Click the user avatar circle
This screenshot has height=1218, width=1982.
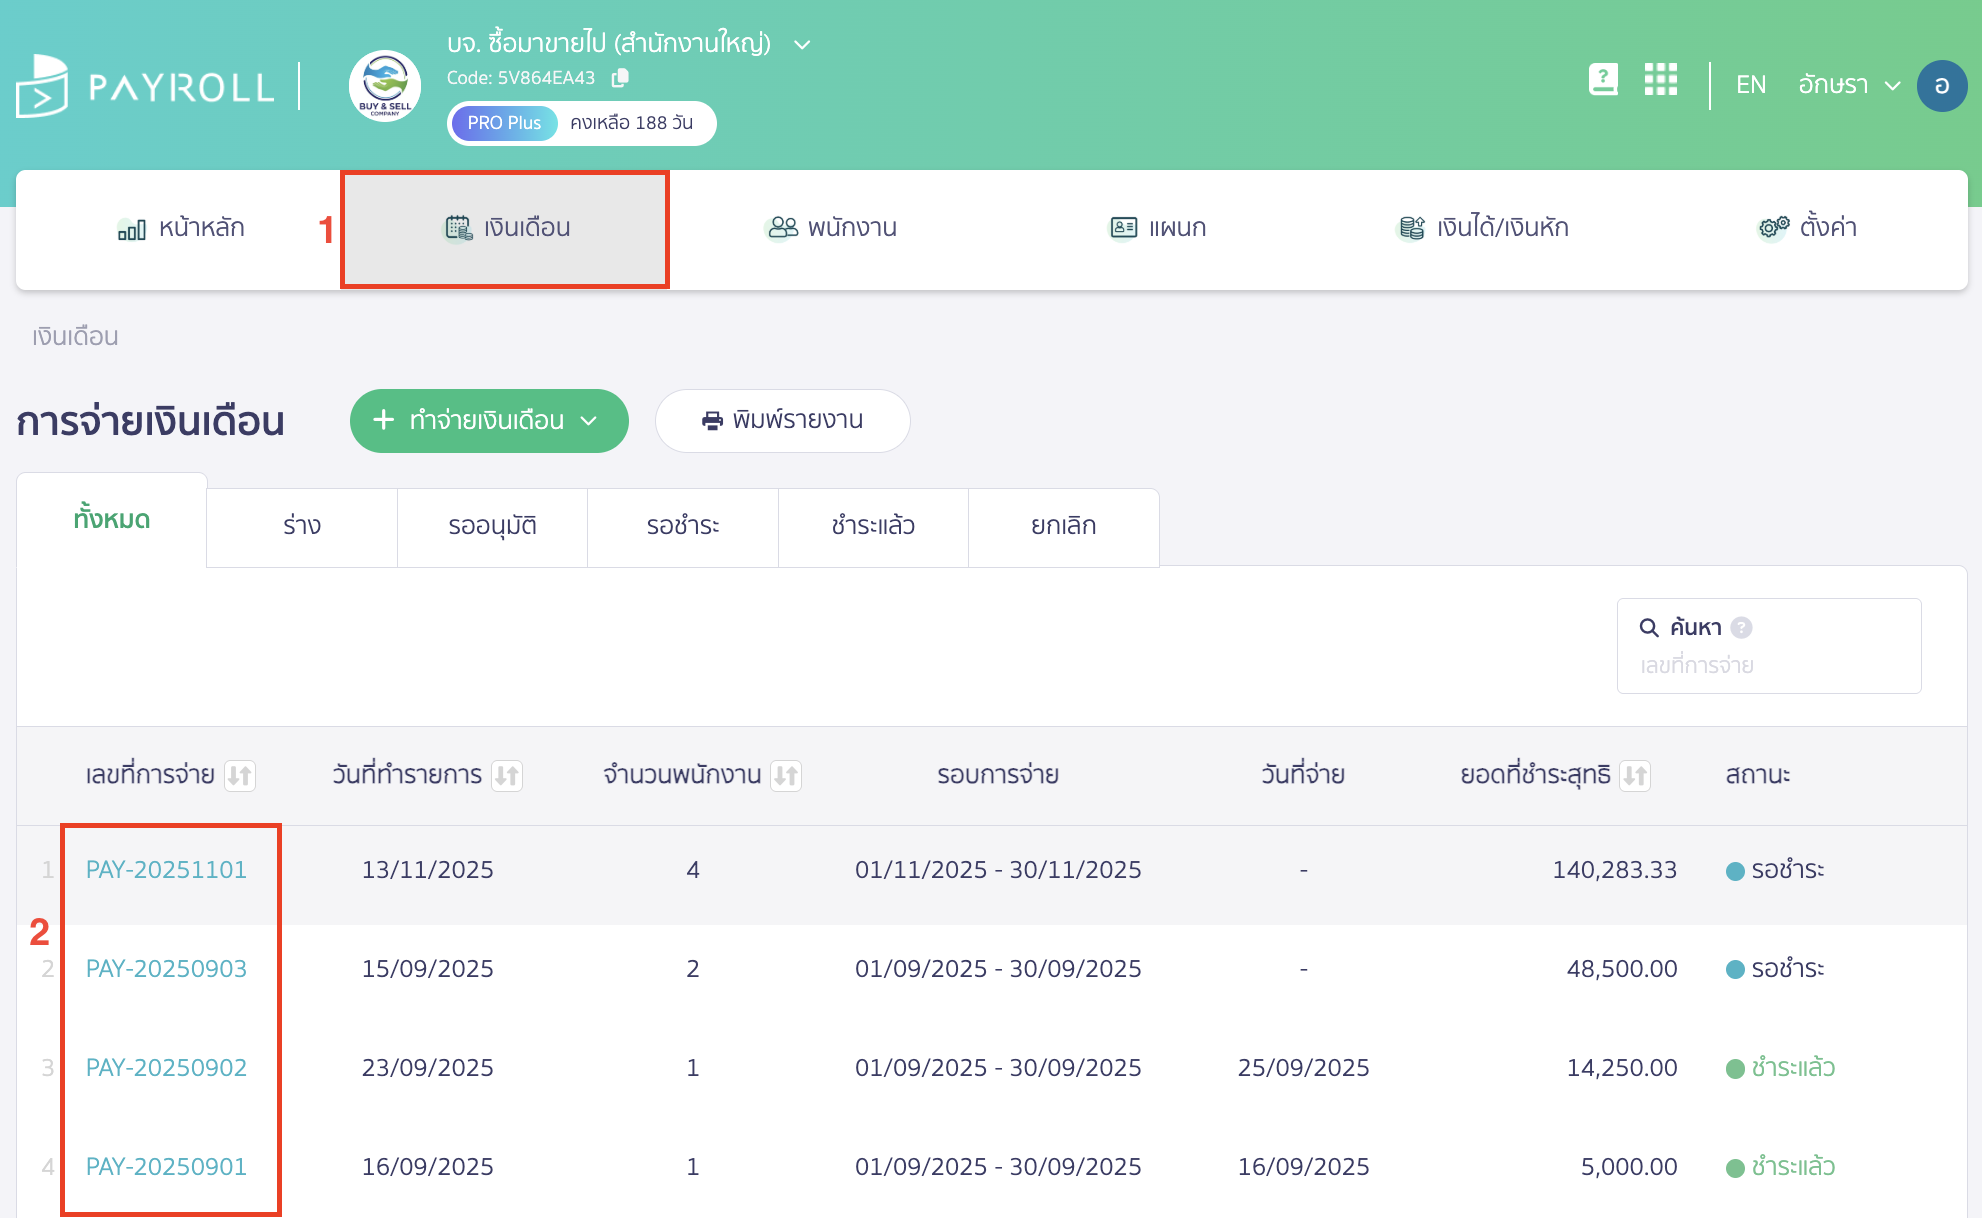click(1941, 86)
